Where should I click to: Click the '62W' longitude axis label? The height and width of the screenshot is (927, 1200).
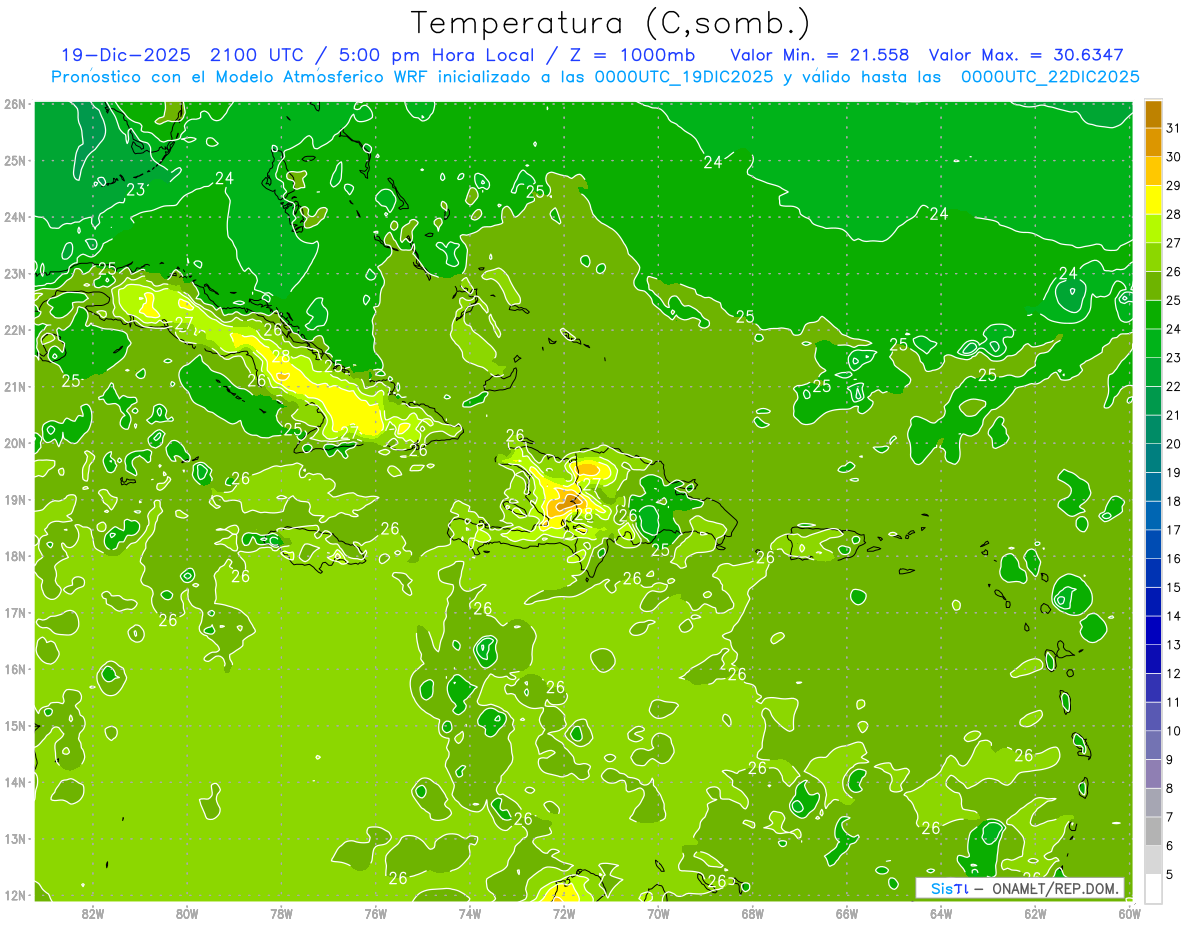1035,913
